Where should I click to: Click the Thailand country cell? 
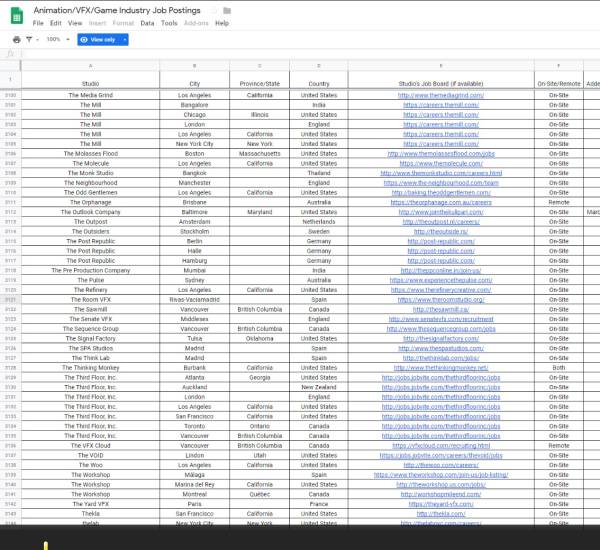click(x=319, y=173)
